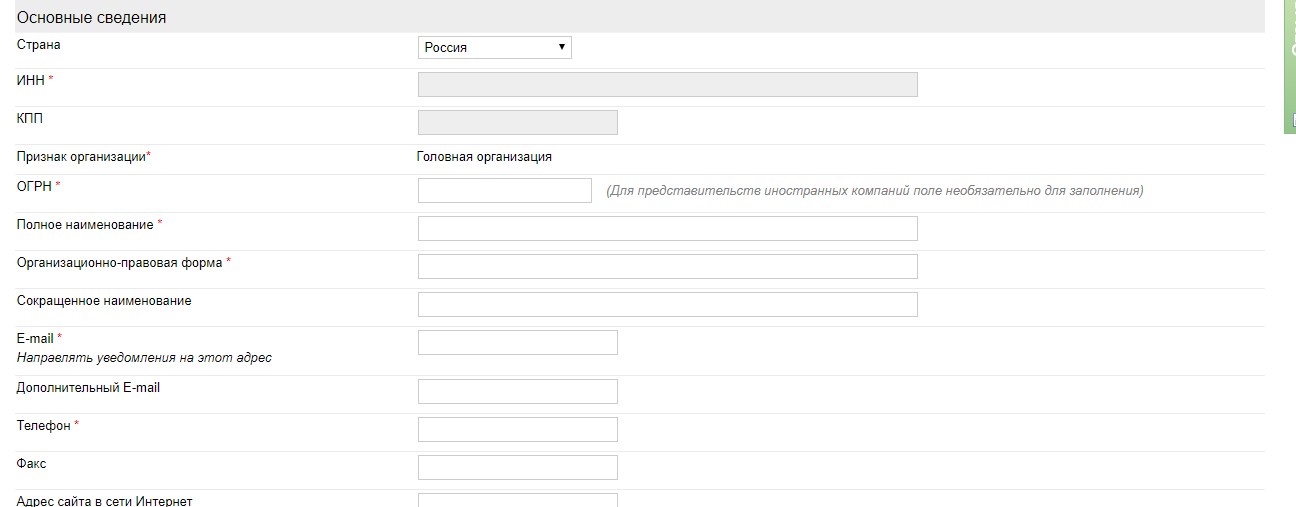Focus the Адрес сайта в сети Интернет field

coord(517,500)
